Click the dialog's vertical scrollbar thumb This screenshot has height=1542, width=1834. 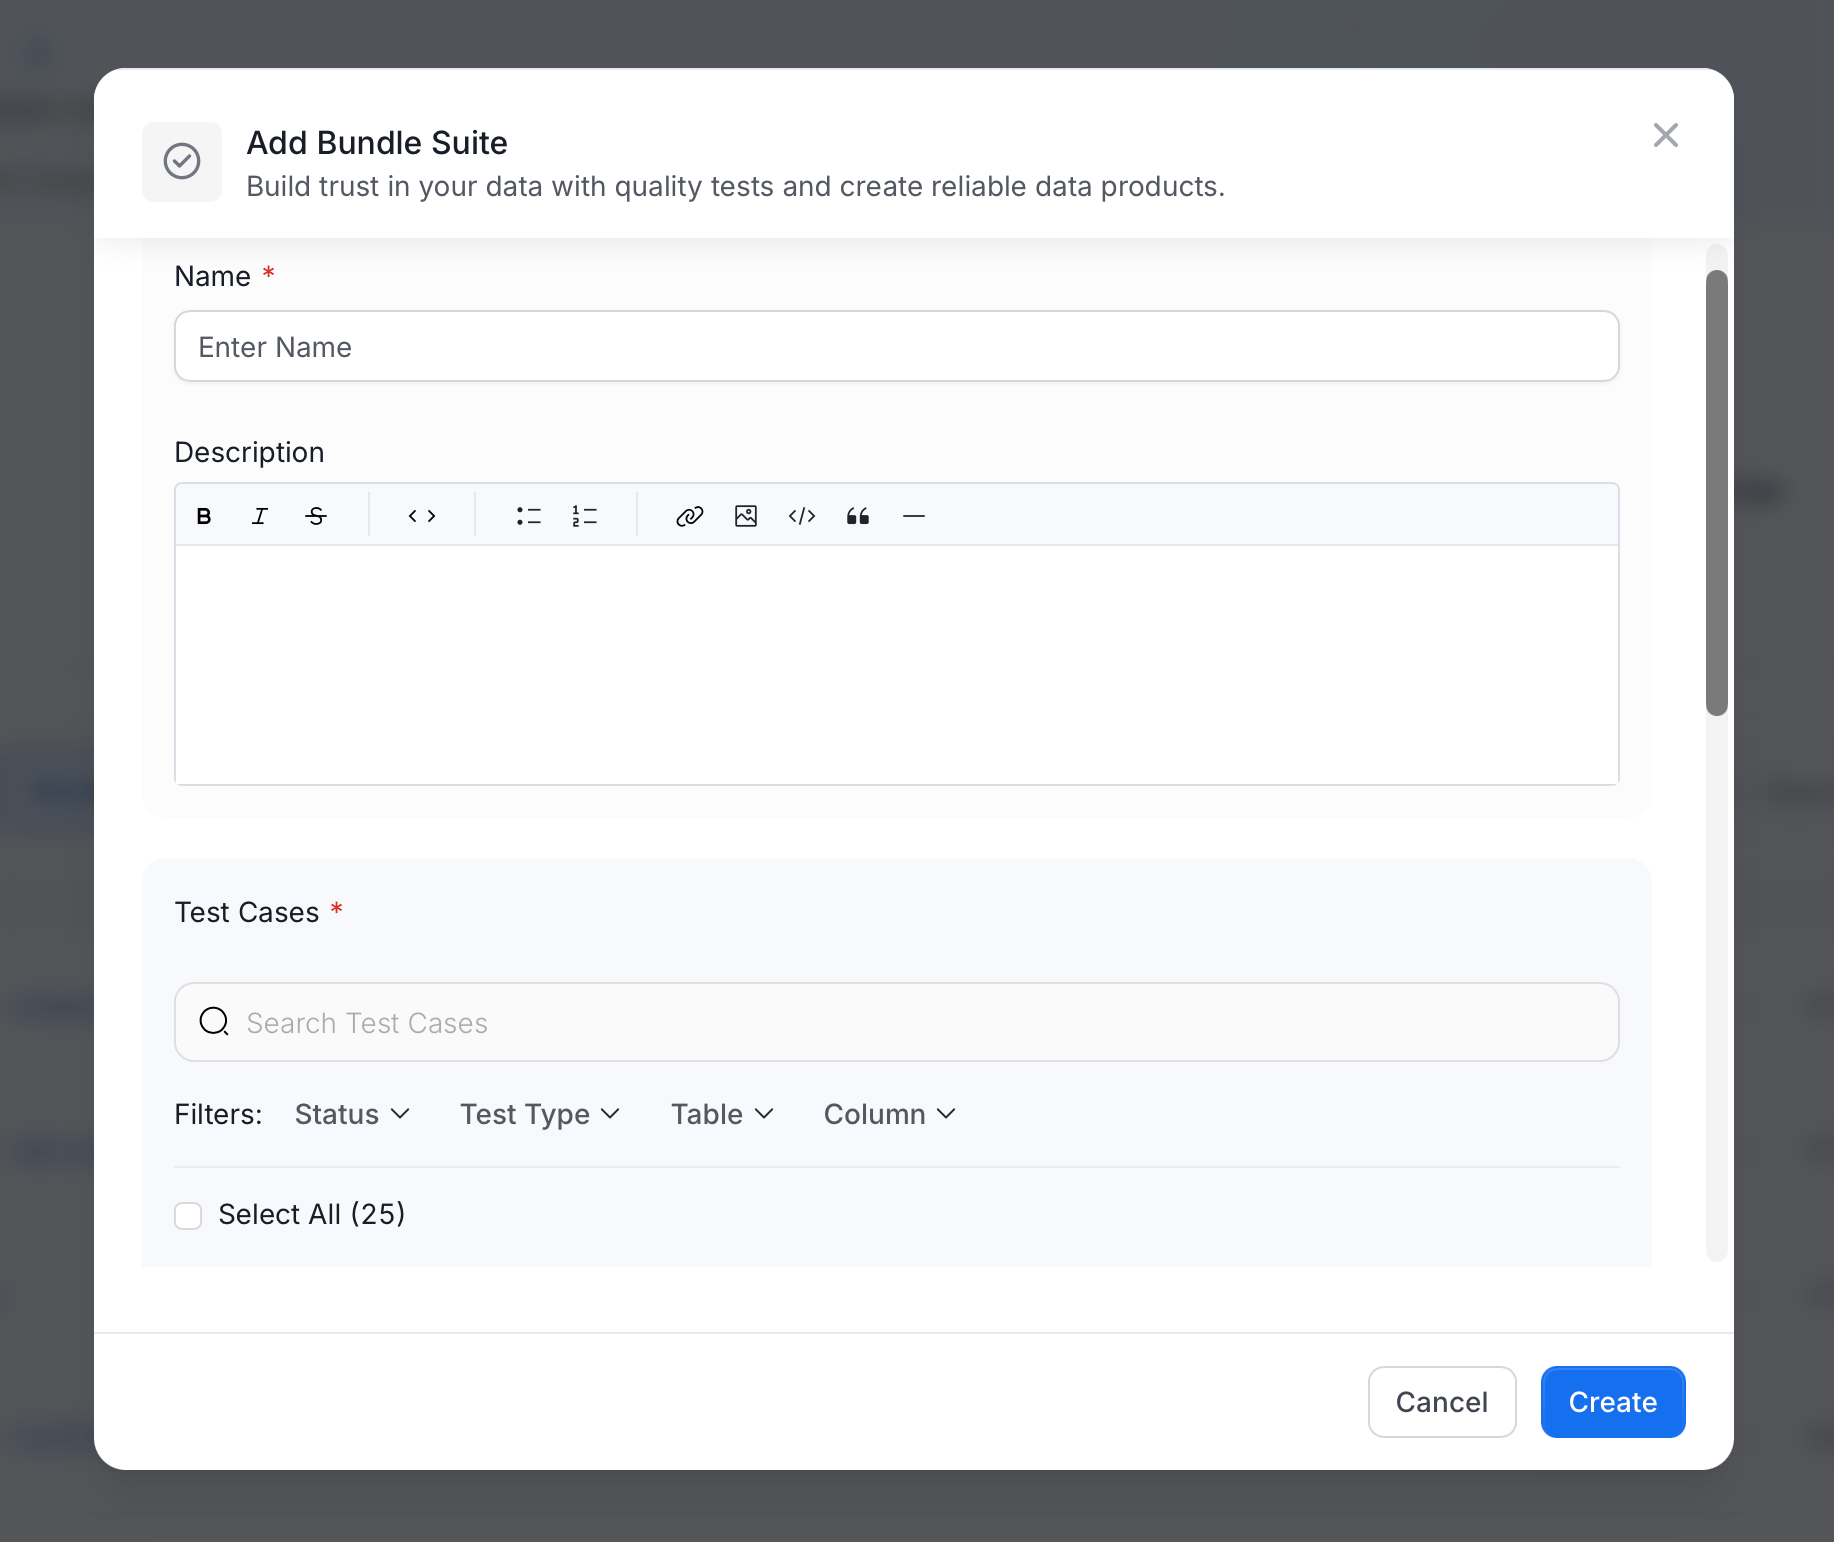[1717, 493]
